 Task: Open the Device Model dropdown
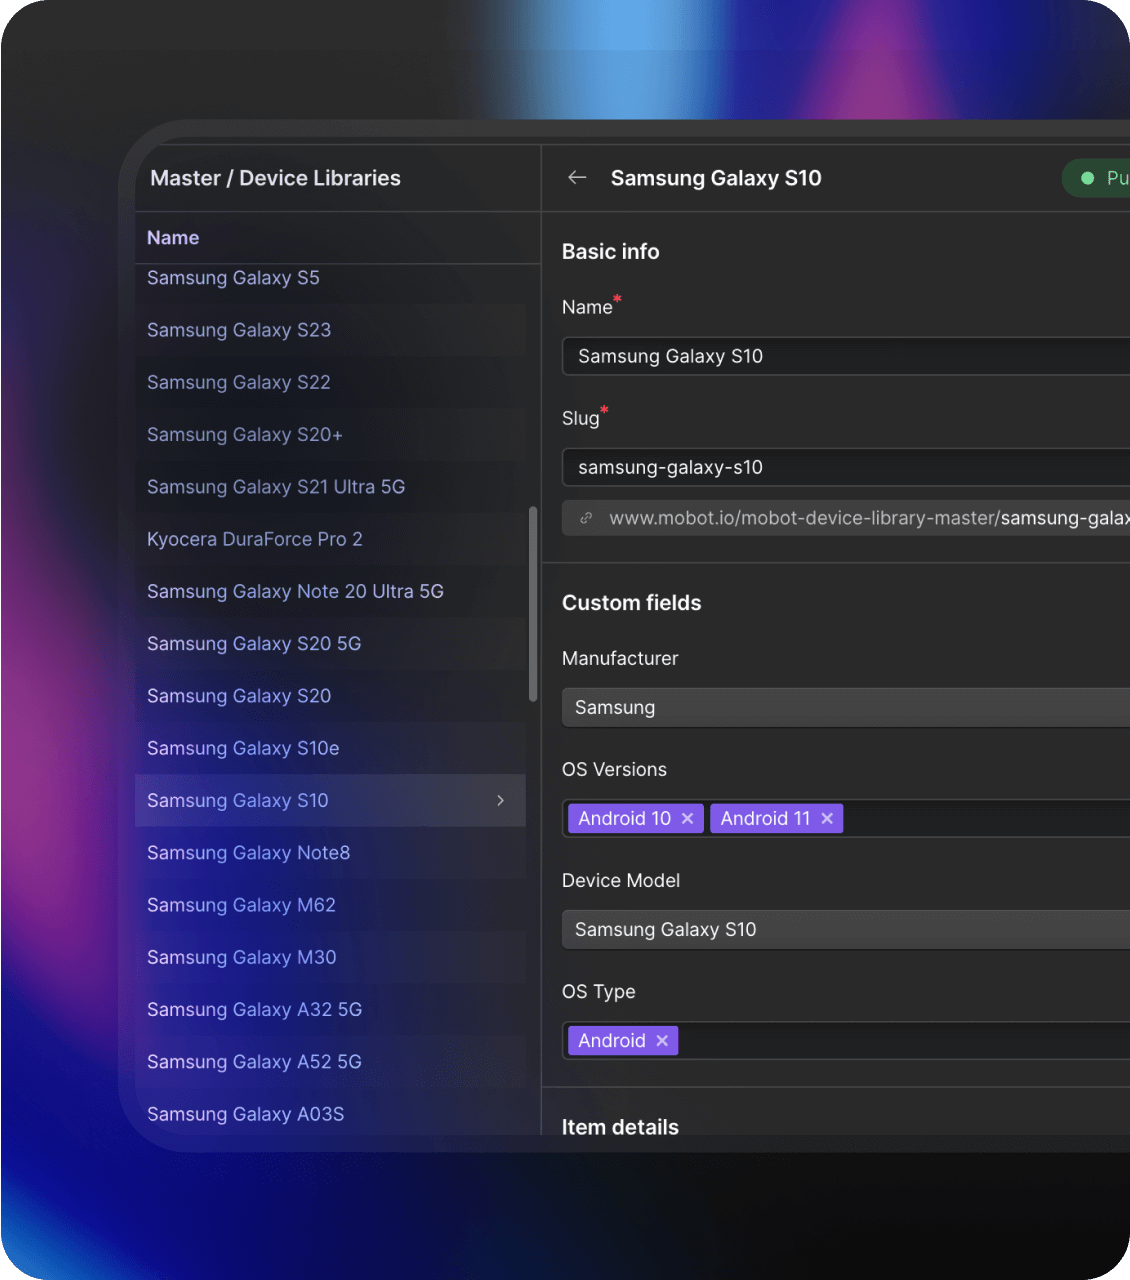coord(846,929)
